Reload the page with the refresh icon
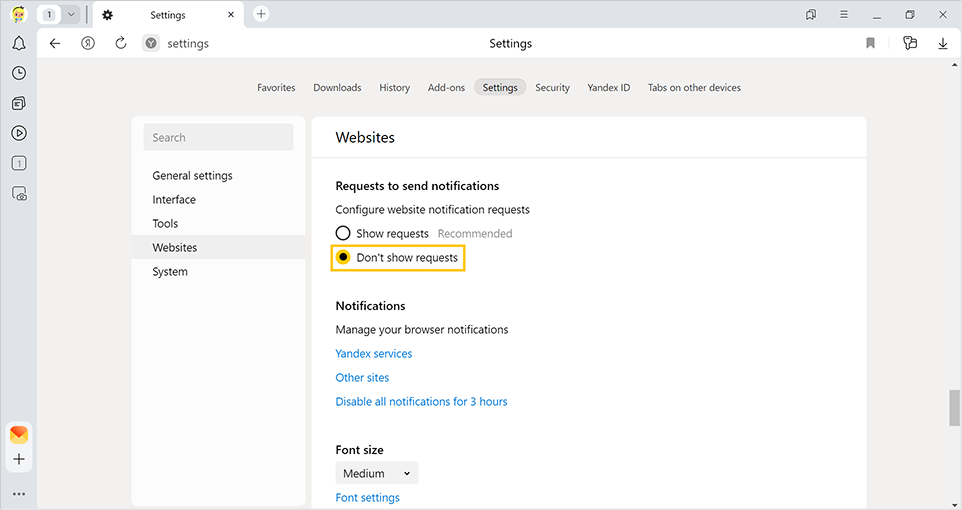The image size is (962, 510). coord(120,43)
